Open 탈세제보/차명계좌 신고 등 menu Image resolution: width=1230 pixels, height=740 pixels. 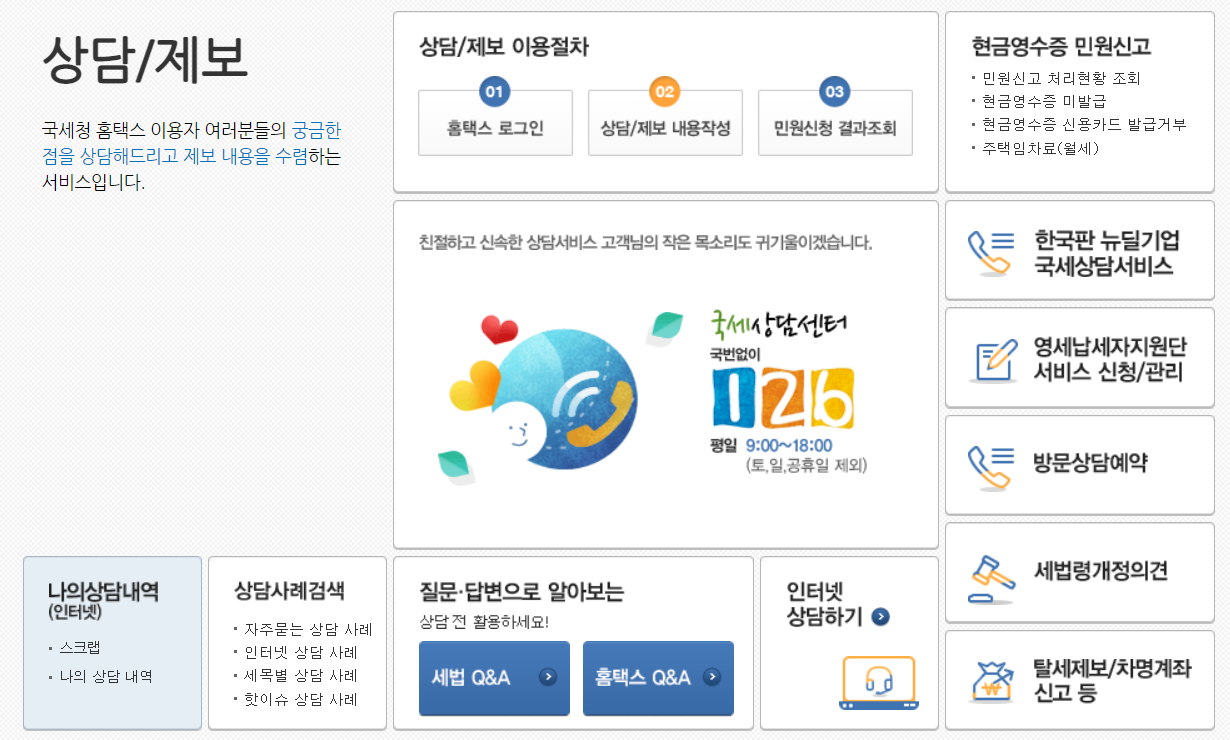[x=1079, y=680]
